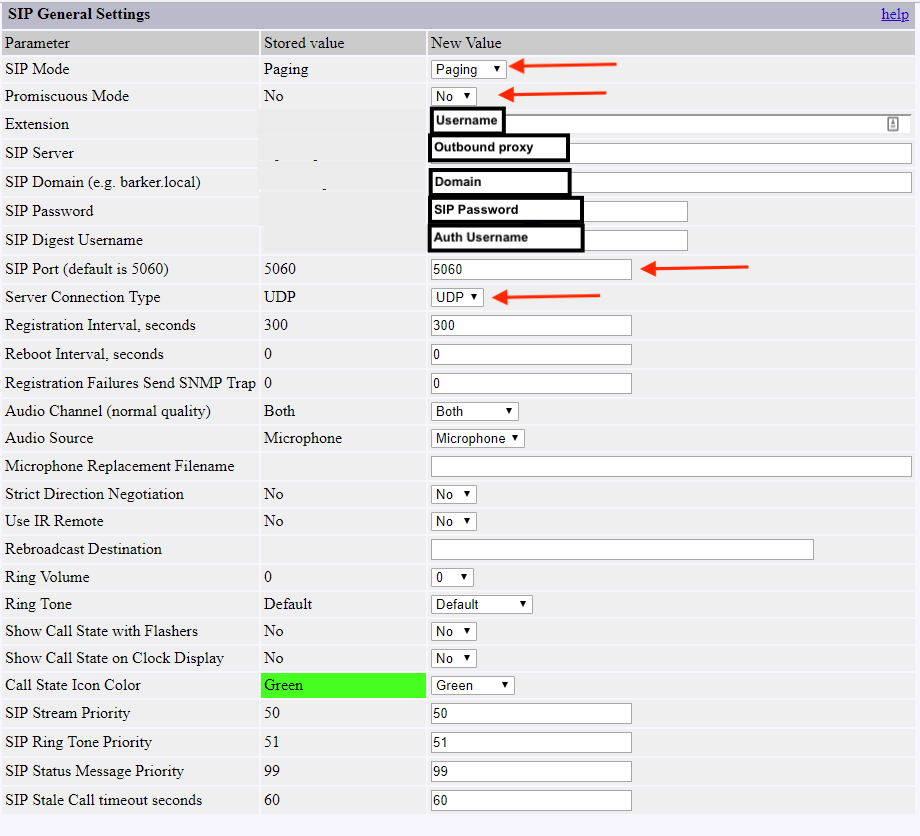The image size is (920, 836).
Task: Click stored SIP Ring Tone Priority '51'
Action: pos(272,742)
